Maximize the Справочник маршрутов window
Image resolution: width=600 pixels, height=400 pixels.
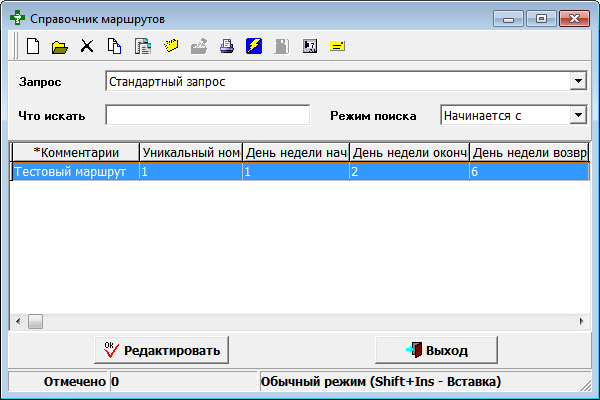click(x=541, y=19)
